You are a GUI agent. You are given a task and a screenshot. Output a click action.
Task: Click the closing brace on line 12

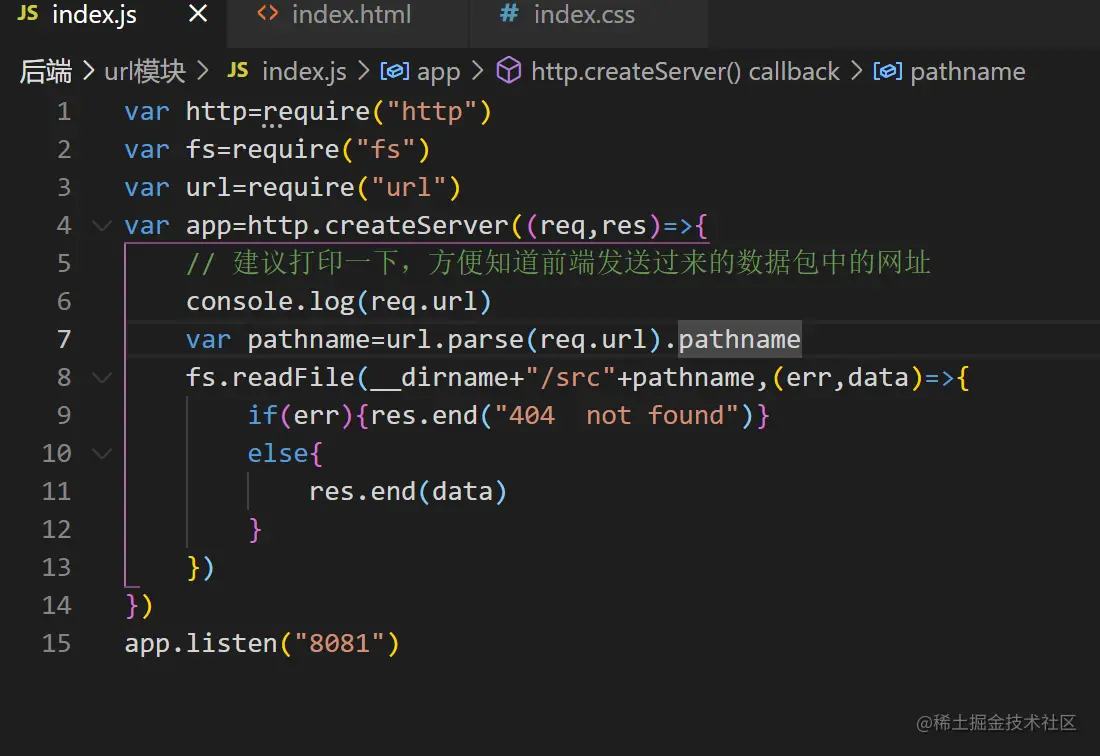point(255,529)
